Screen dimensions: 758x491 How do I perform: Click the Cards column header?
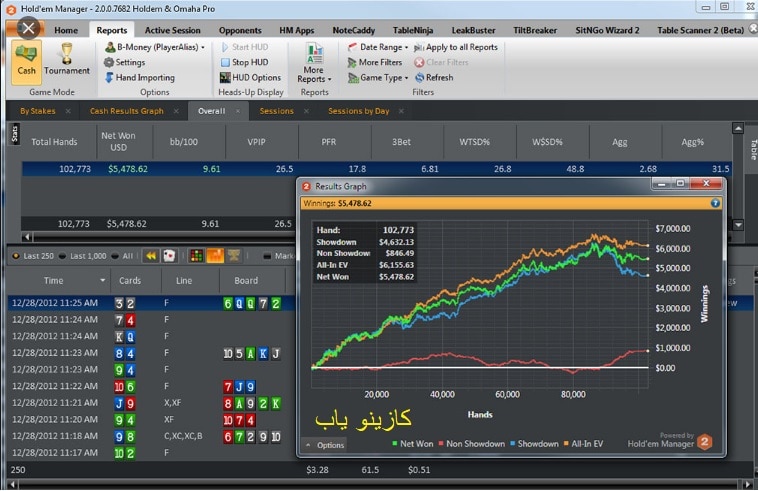(136, 280)
